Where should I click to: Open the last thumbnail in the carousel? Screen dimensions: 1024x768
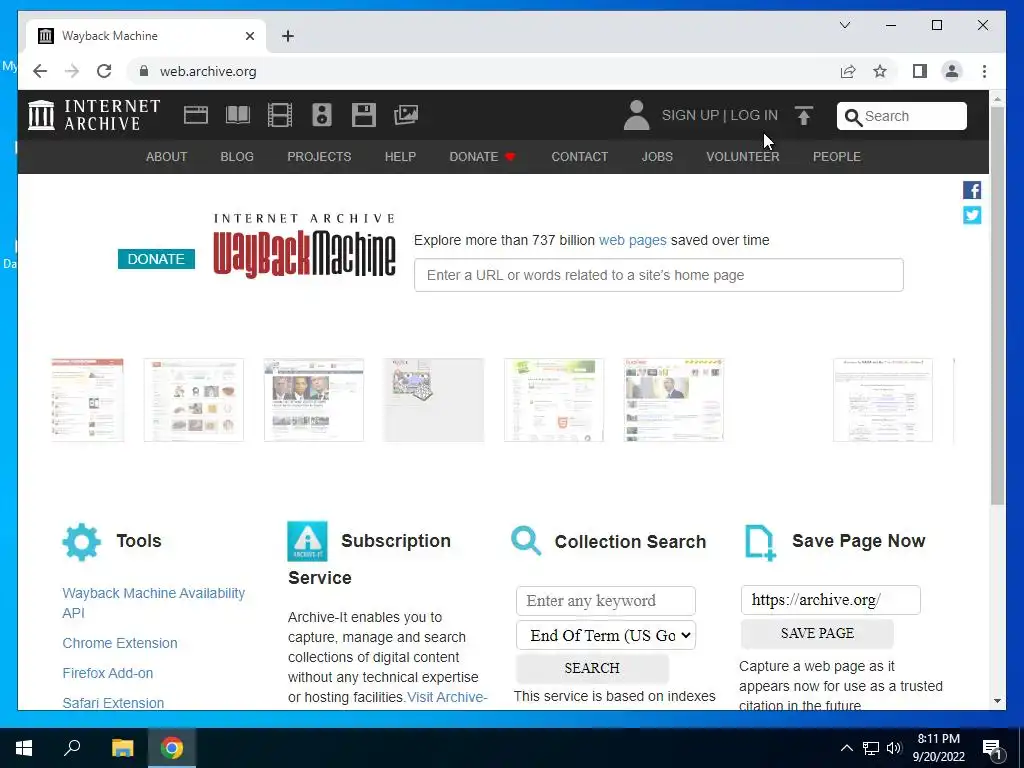882,400
